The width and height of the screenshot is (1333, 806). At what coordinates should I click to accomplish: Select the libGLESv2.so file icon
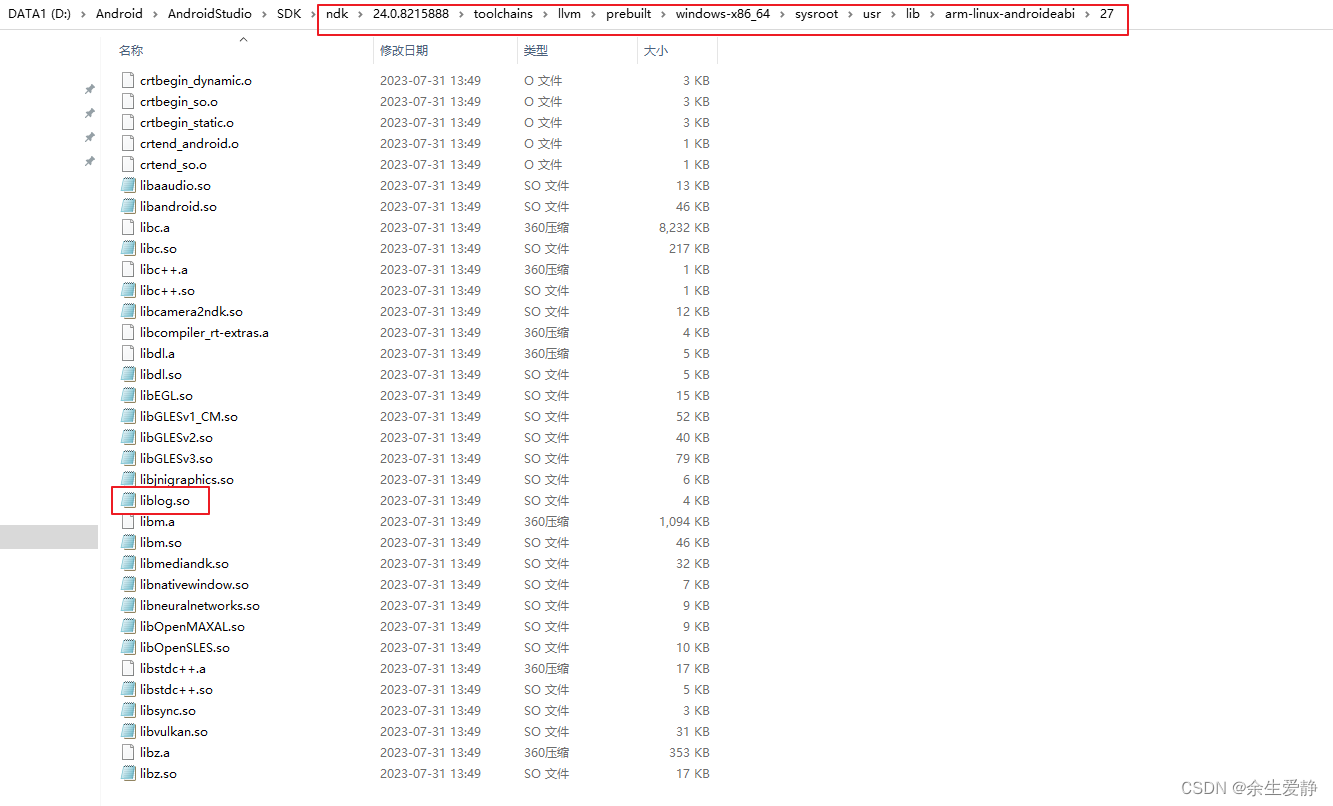[127, 437]
